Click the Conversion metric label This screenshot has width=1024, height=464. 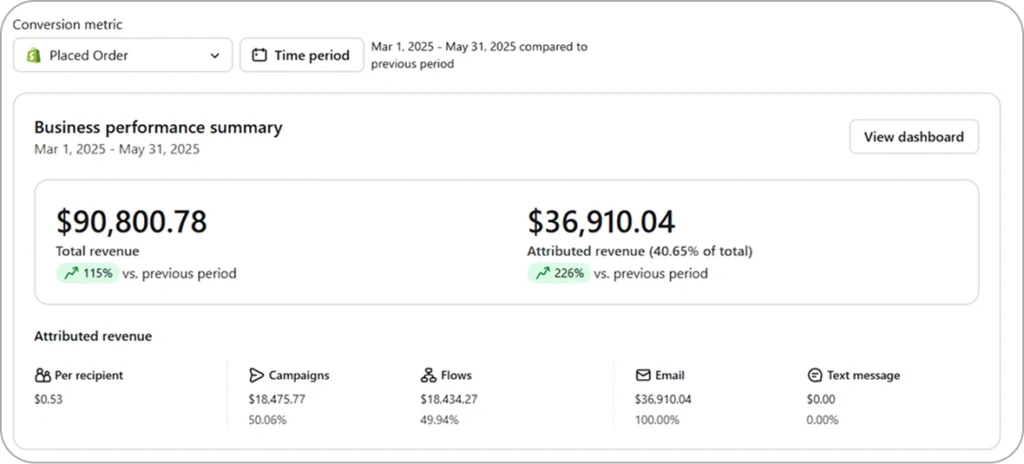click(68, 24)
